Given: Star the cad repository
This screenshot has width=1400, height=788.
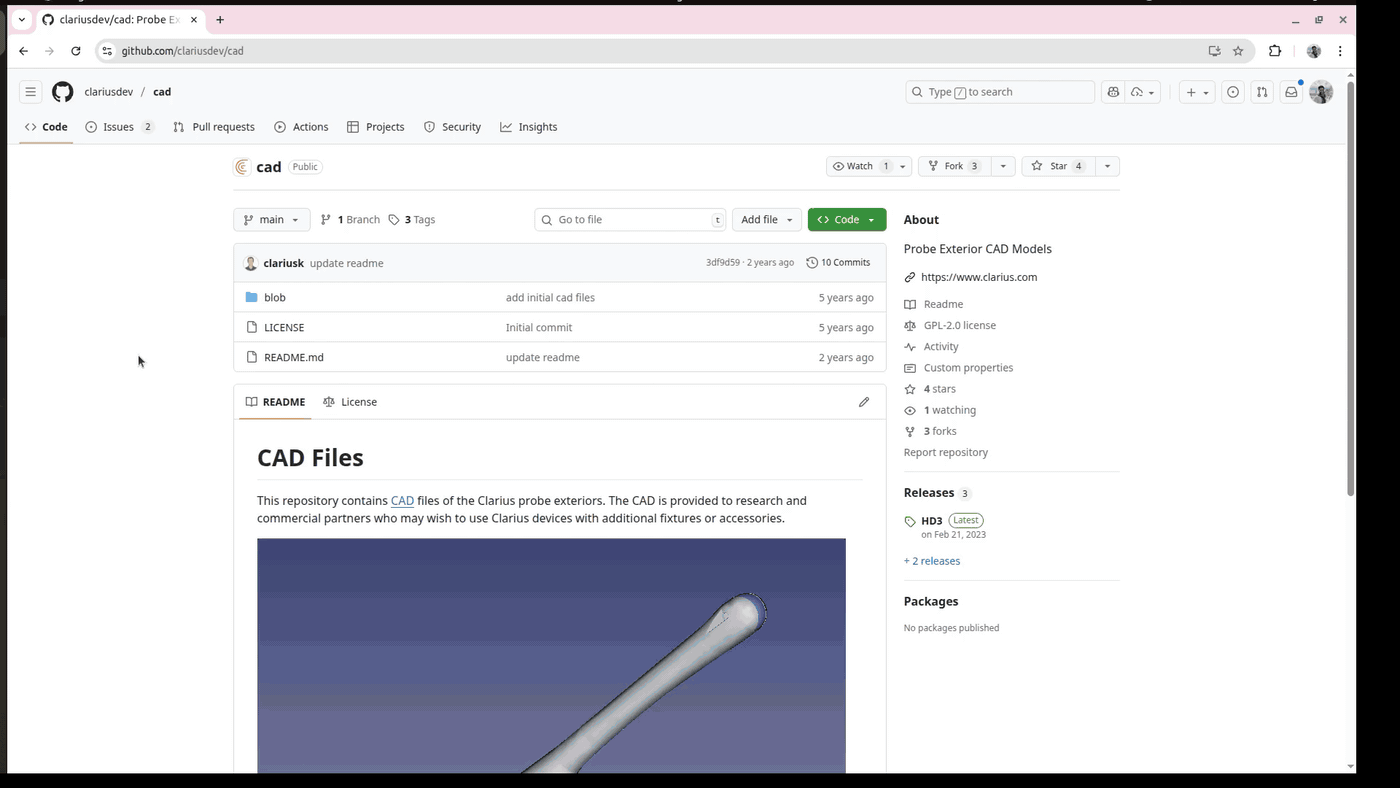Looking at the screenshot, I should click(1058, 166).
